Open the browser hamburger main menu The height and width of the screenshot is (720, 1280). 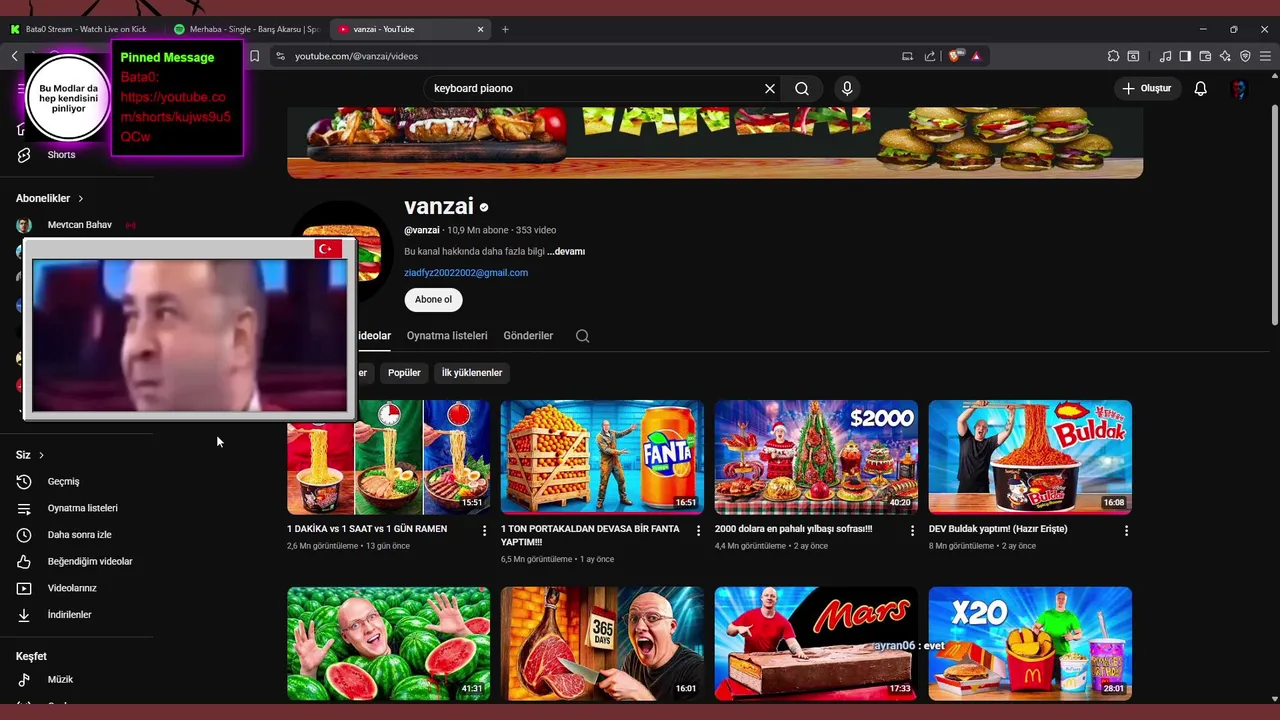(1266, 56)
